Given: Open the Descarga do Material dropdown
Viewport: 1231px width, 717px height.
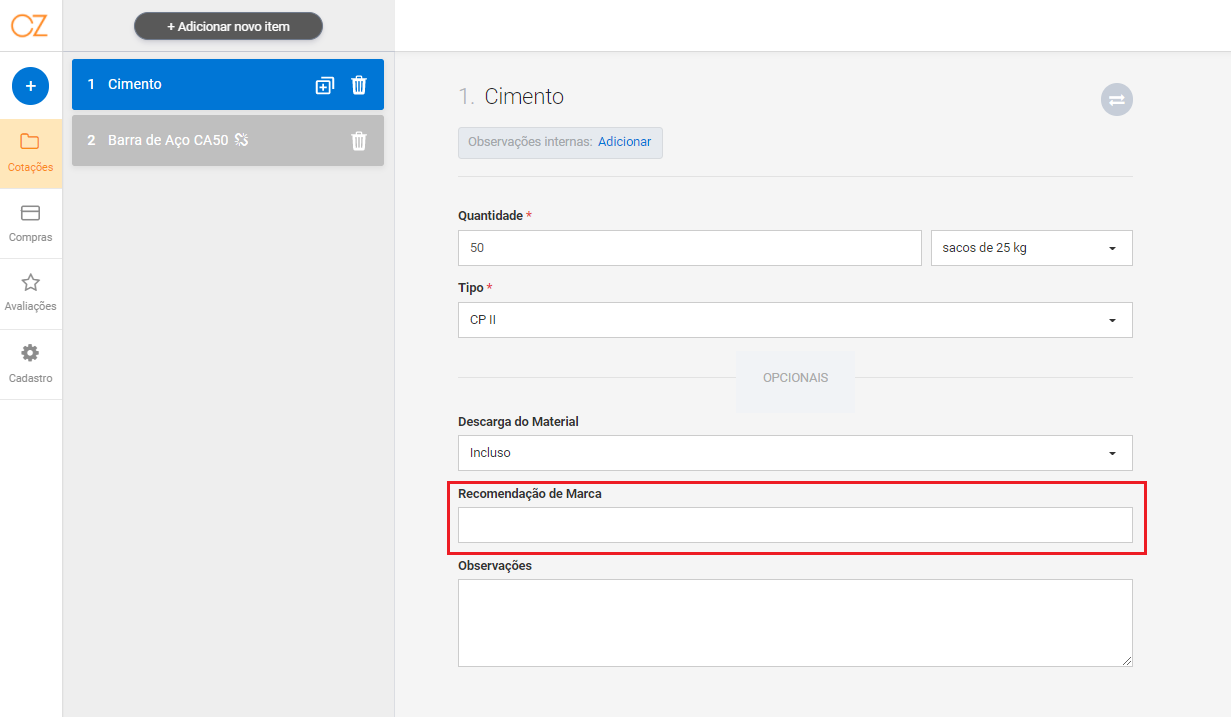Looking at the screenshot, I should pos(795,452).
